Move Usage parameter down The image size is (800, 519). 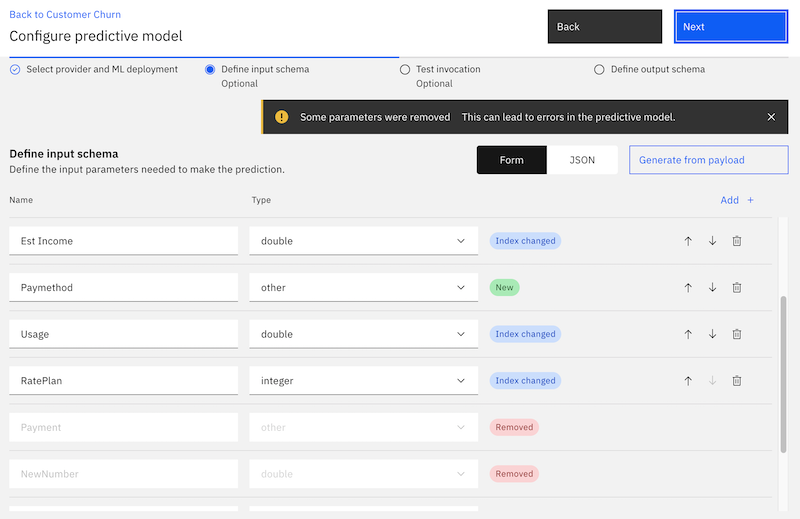tap(712, 334)
